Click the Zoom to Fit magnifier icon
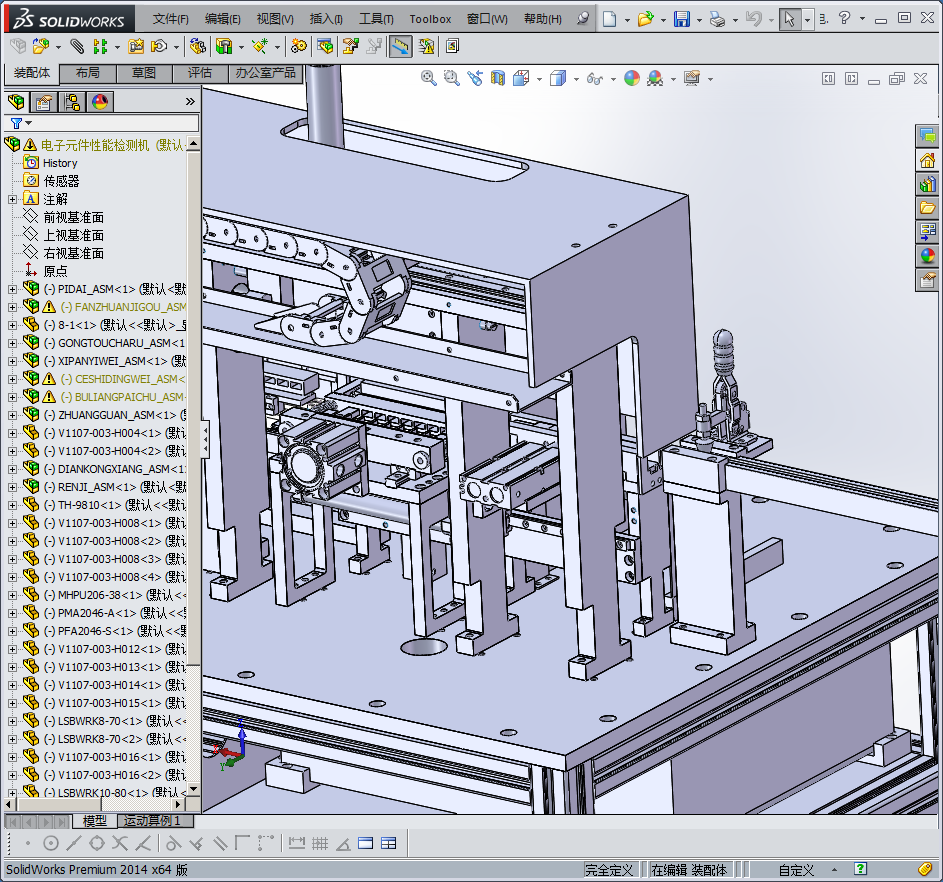Screen dimensions: 943x882 pos(429,78)
